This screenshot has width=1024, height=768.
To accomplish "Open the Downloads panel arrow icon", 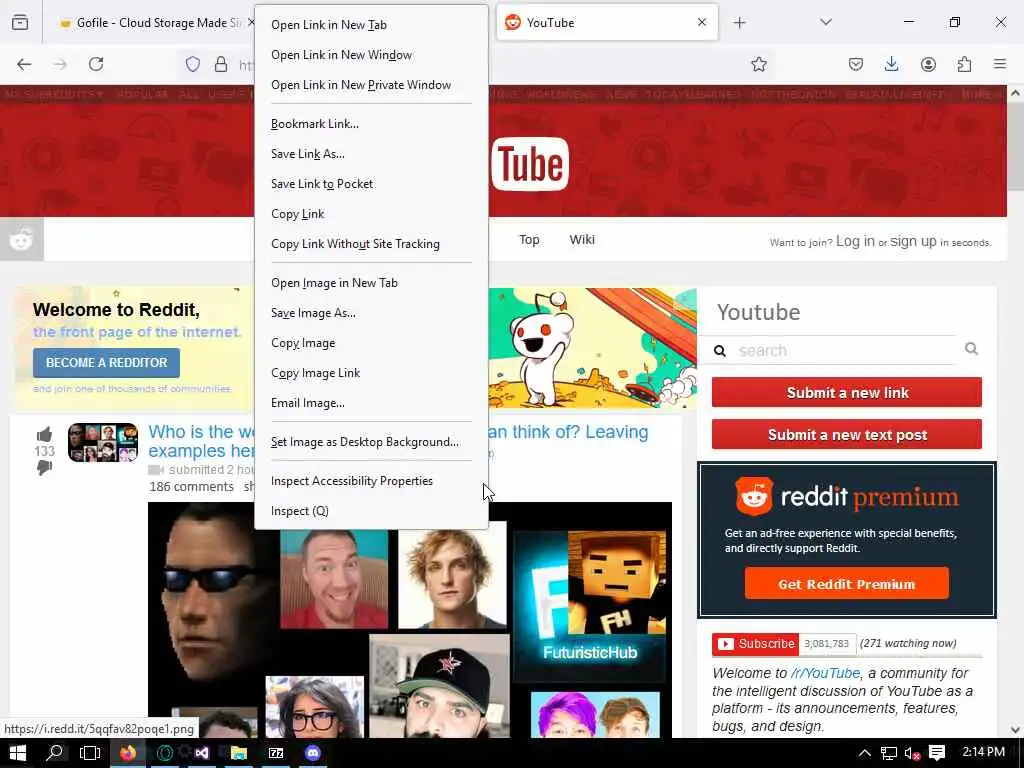I will (x=891, y=64).
